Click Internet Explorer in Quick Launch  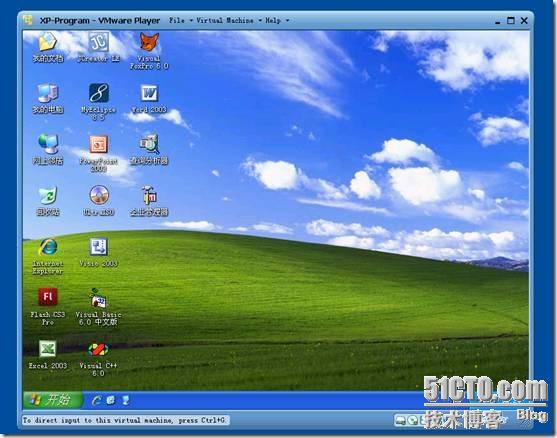tap(96, 400)
